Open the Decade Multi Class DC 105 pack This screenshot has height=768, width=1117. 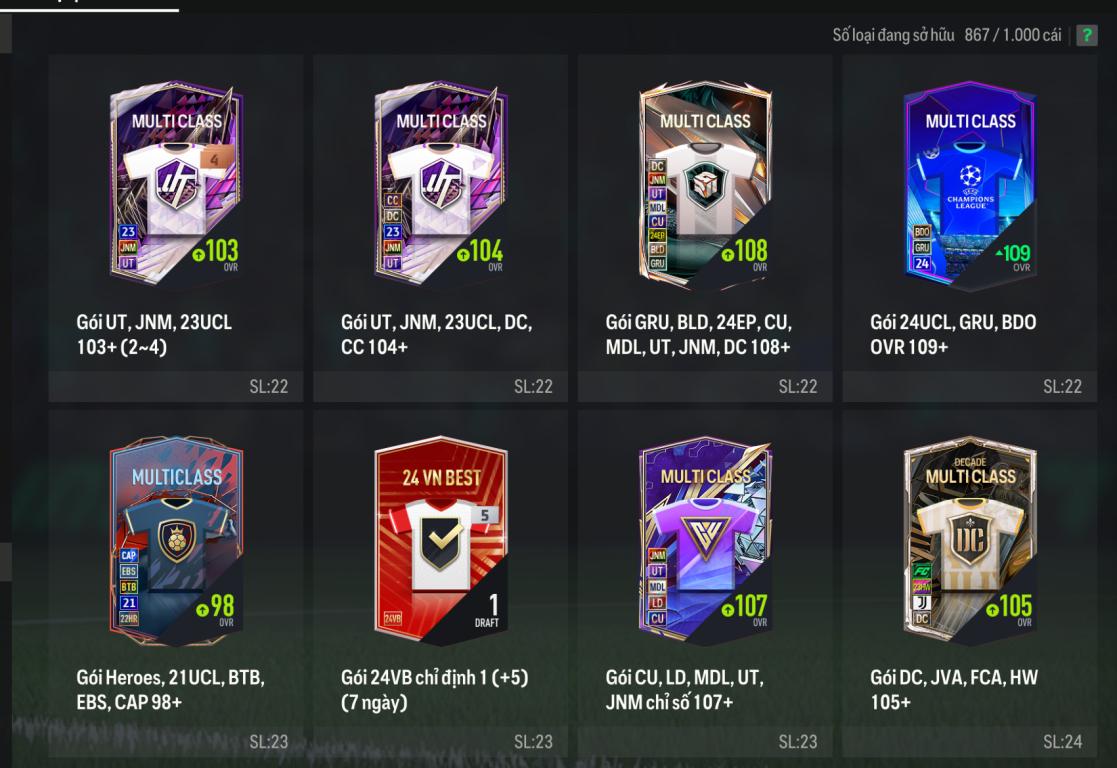coord(970,541)
